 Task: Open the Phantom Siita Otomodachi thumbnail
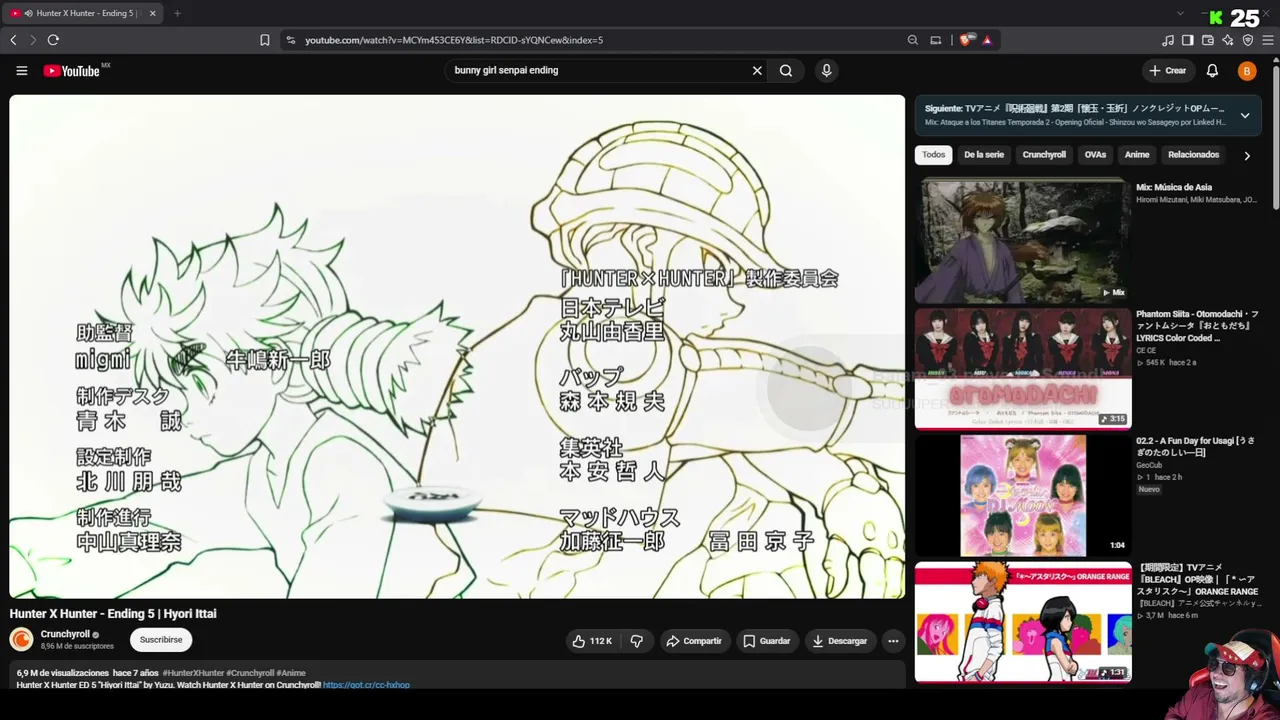1023,368
